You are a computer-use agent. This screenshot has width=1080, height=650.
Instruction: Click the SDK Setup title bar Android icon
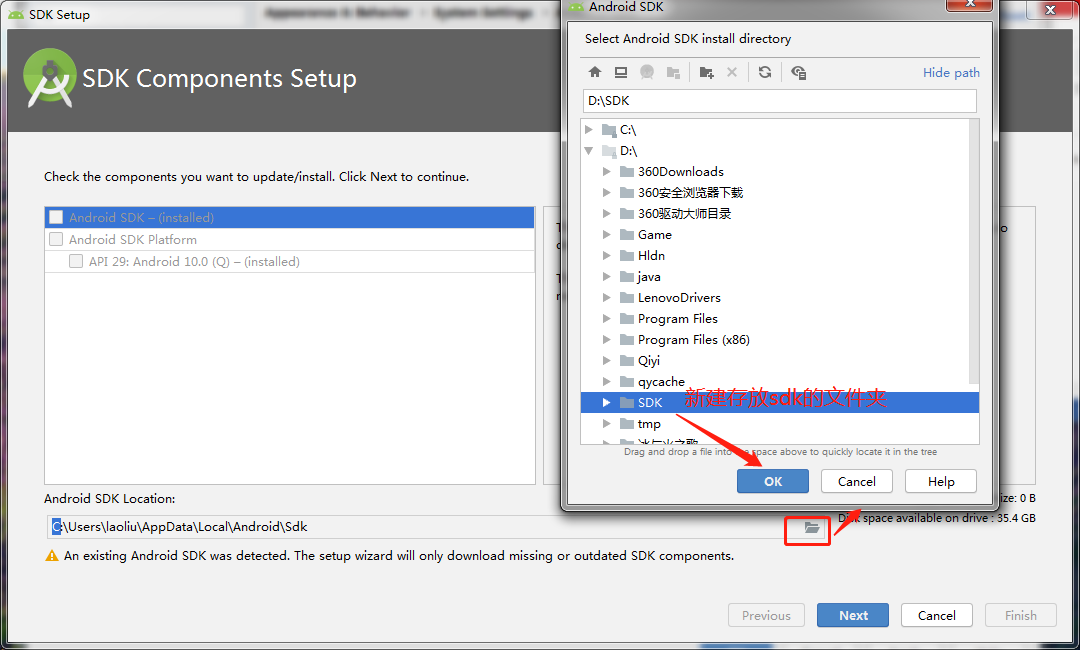16,14
